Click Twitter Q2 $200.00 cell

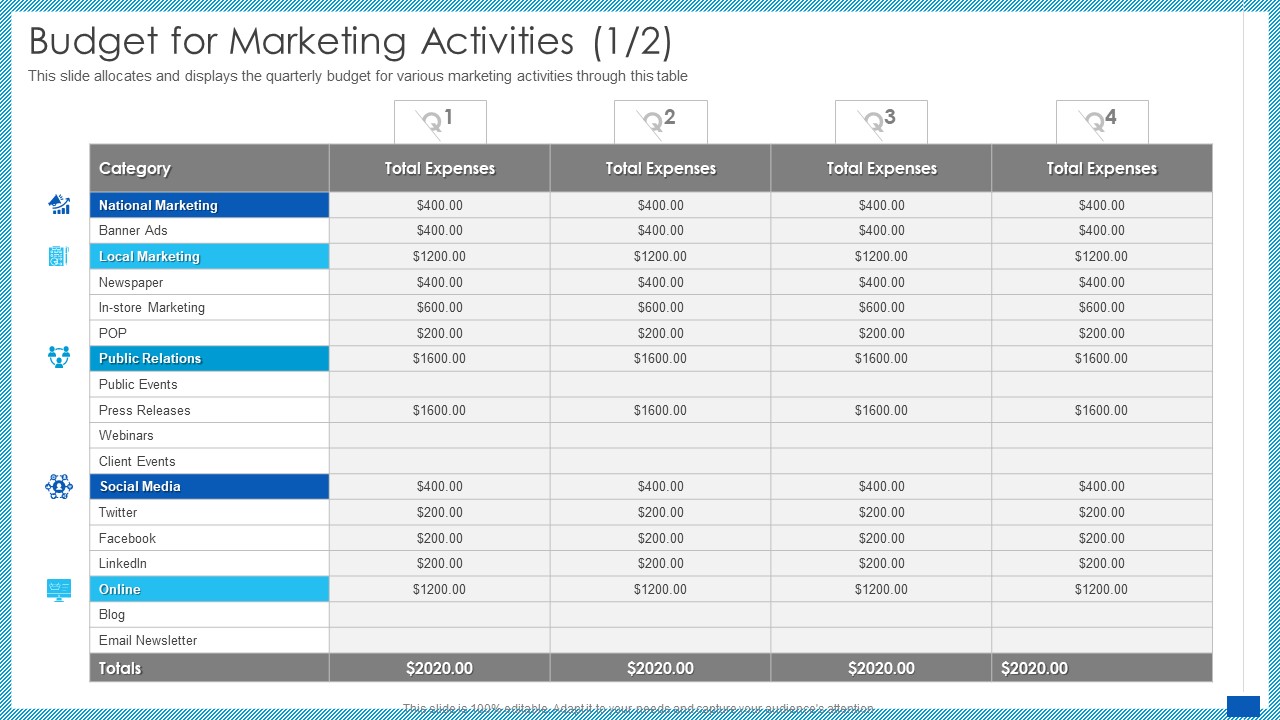[661, 512]
